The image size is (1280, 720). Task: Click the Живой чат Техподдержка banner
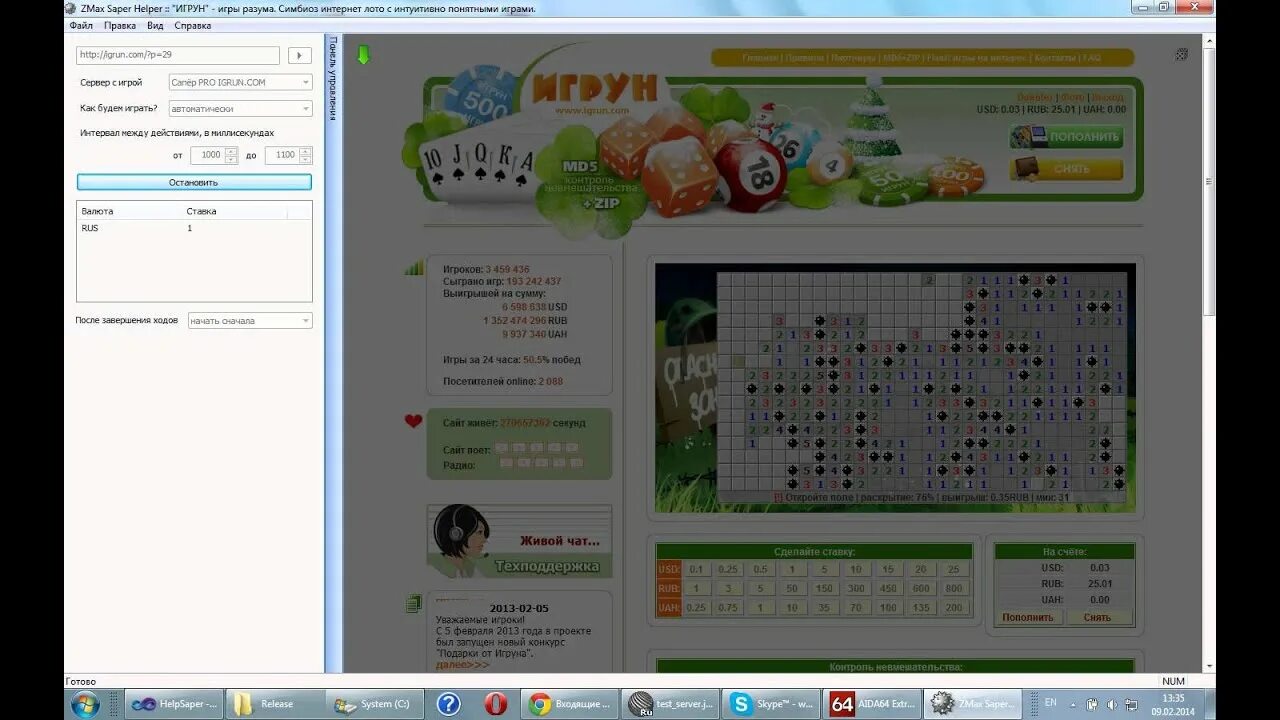tap(519, 541)
